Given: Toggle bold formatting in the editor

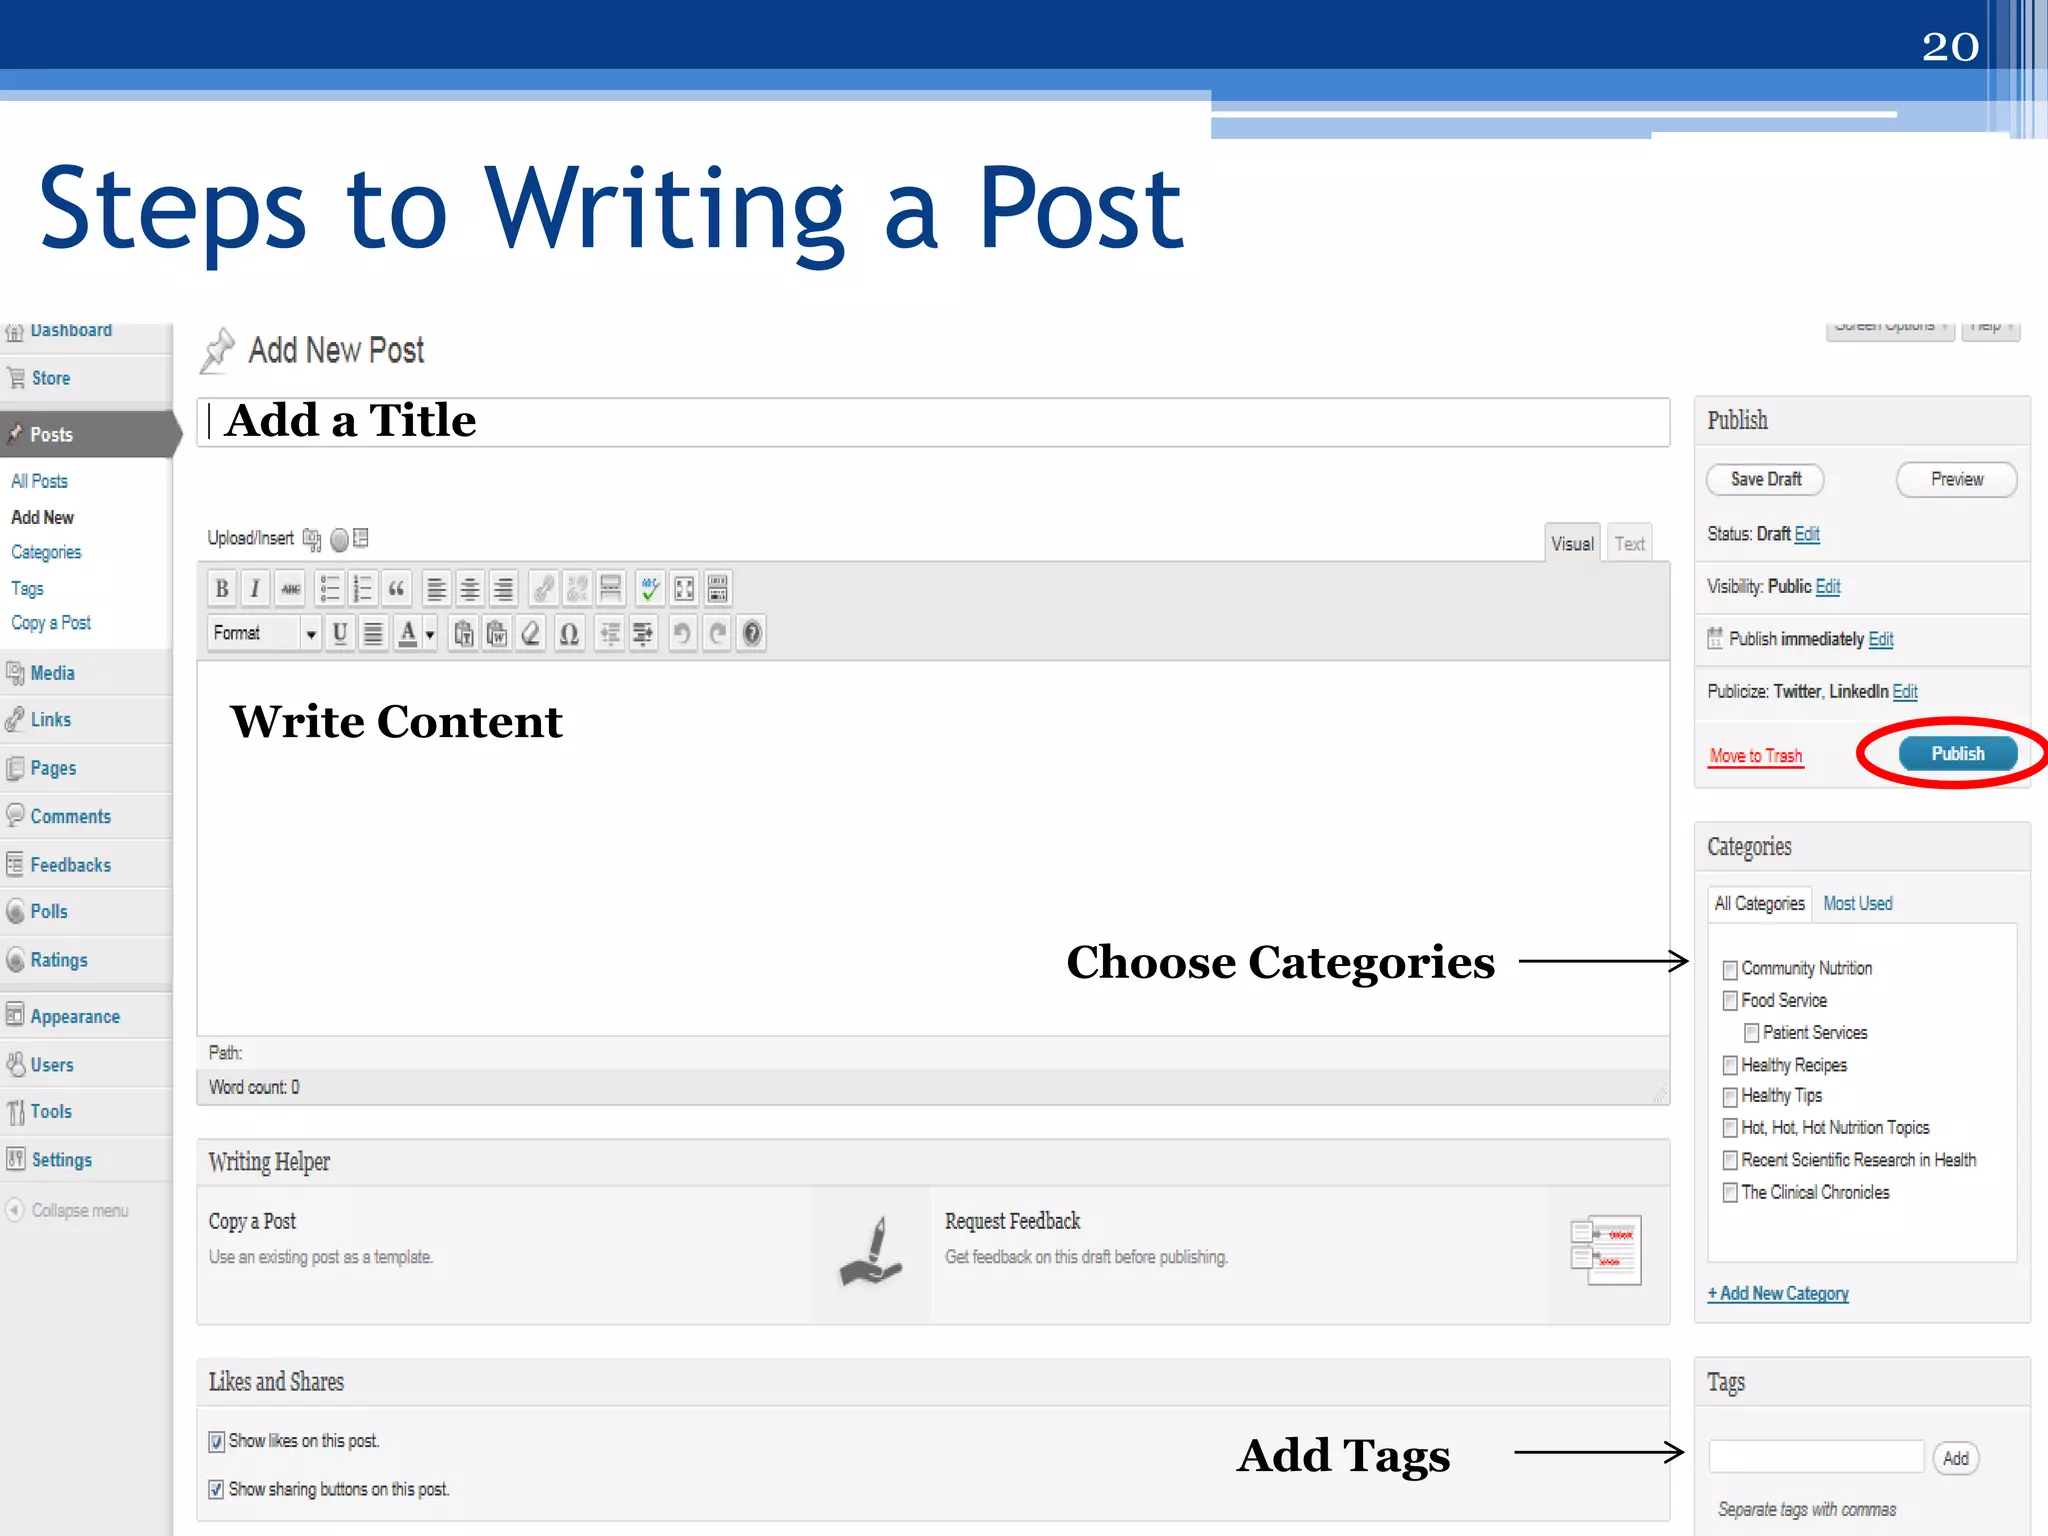Looking at the screenshot, I should point(222,589).
